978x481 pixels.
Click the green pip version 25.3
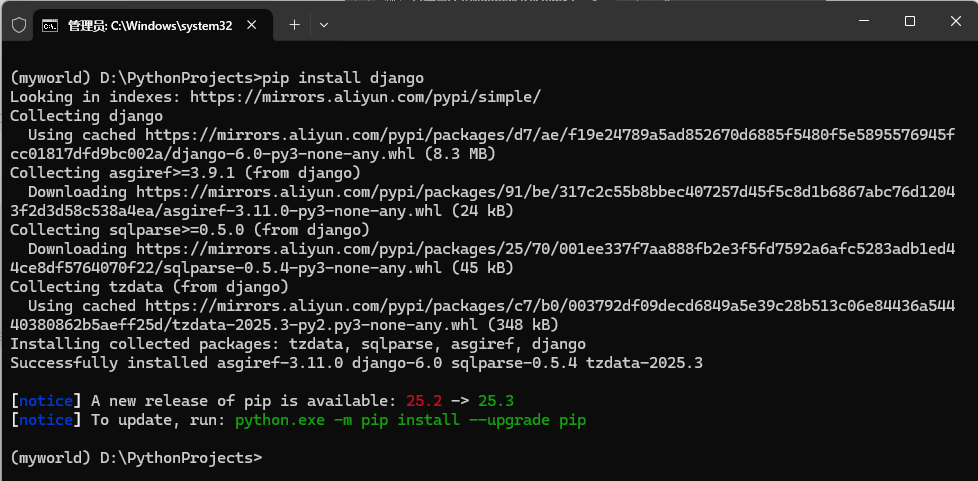(x=496, y=401)
